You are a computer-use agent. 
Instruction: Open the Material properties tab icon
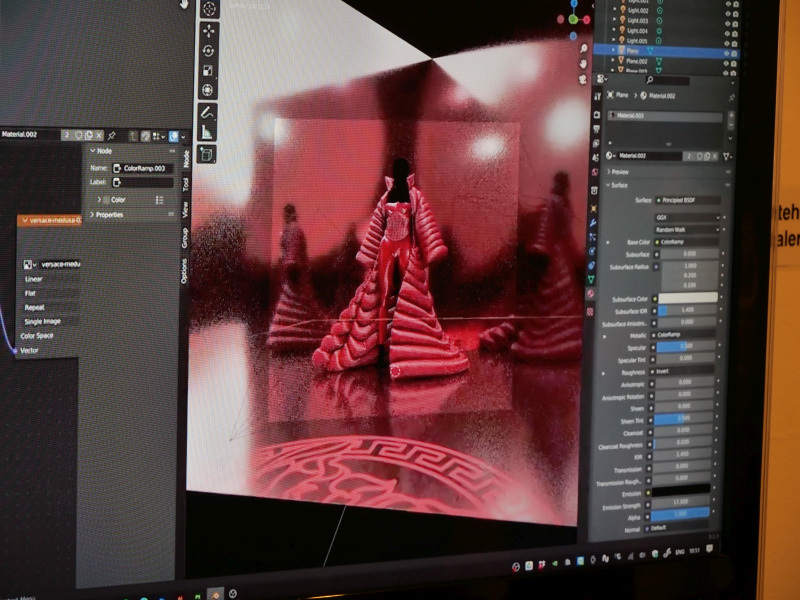pyautogui.click(x=591, y=294)
